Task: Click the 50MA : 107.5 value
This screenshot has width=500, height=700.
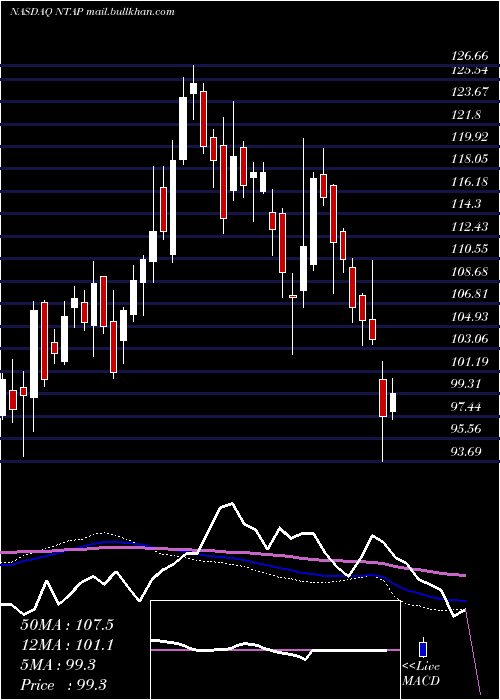Action: (x=67, y=625)
